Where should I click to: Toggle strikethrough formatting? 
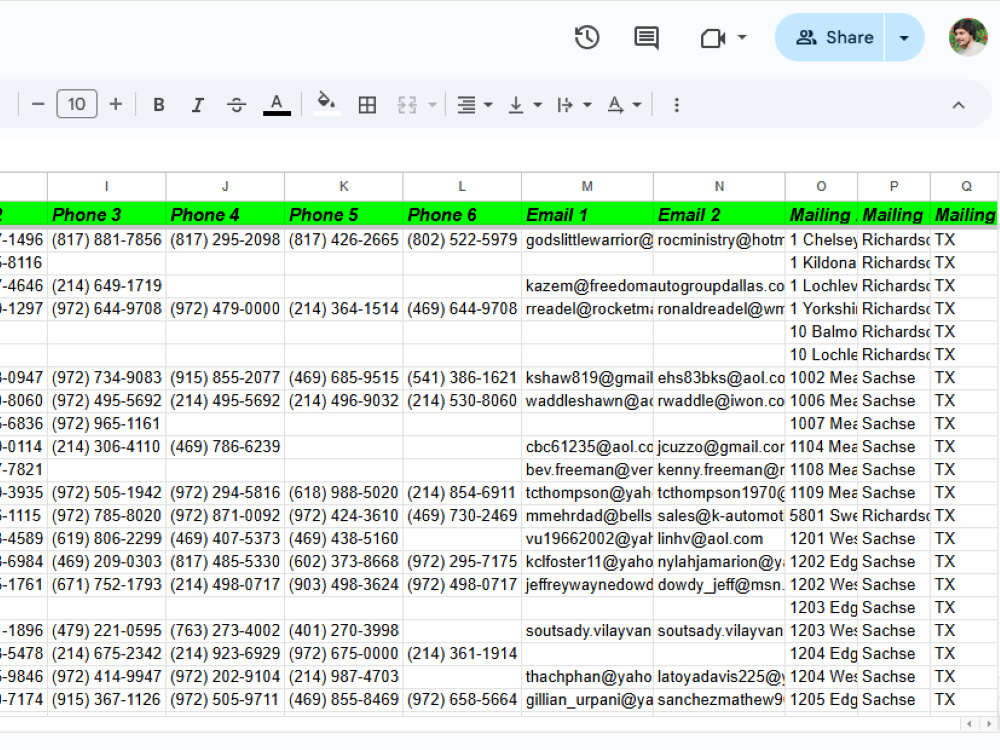point(237,105)
